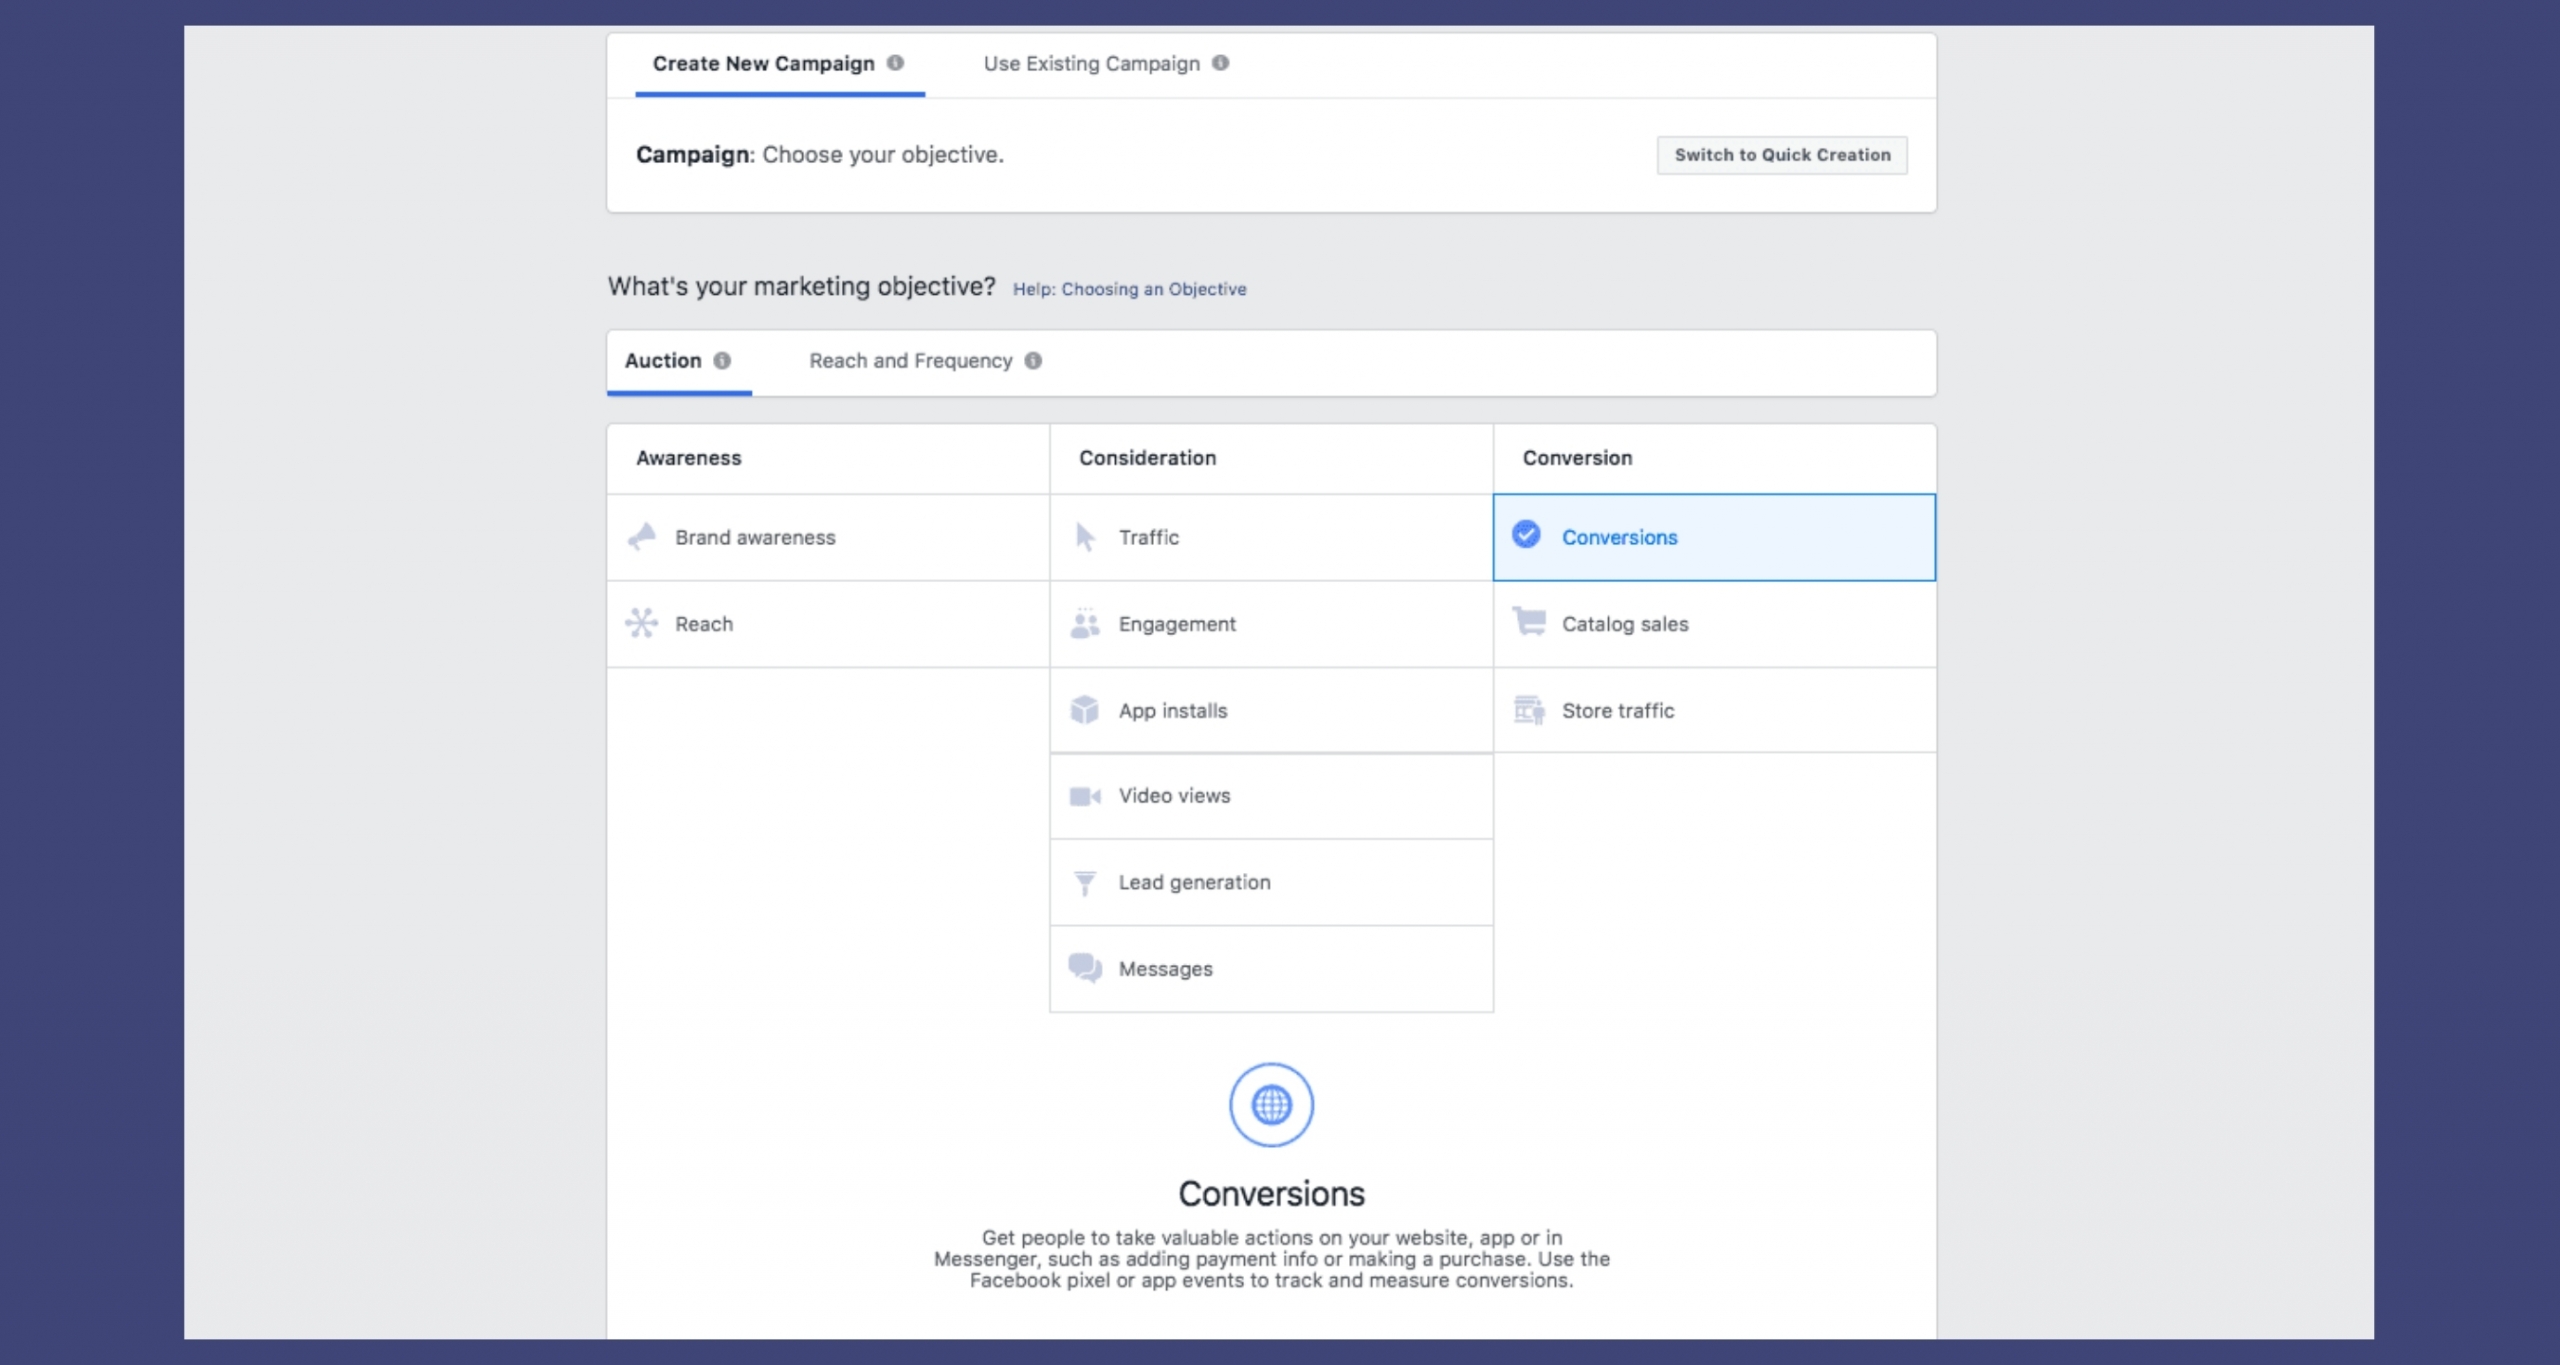Image resolution: width=2560 pixels, height=1365 pixels.
Task: Click the Catalog sales shopping cart icon
Action: tap(1530, 623)
